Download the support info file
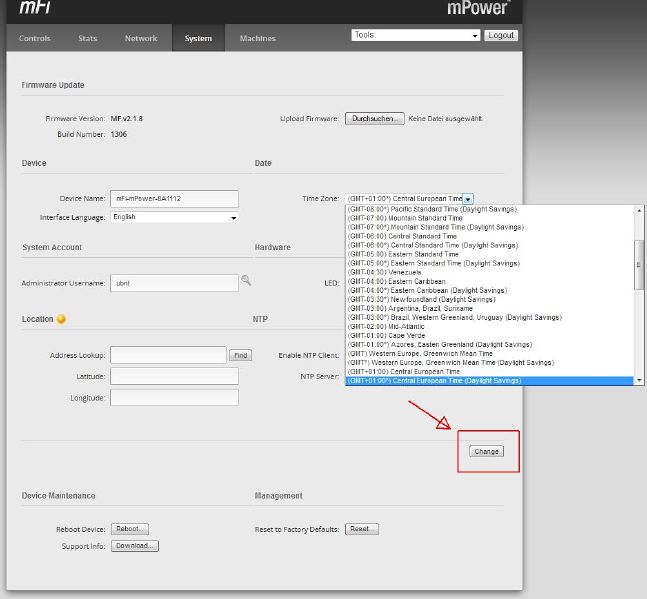647x599 pixels. tap(135, 546)
